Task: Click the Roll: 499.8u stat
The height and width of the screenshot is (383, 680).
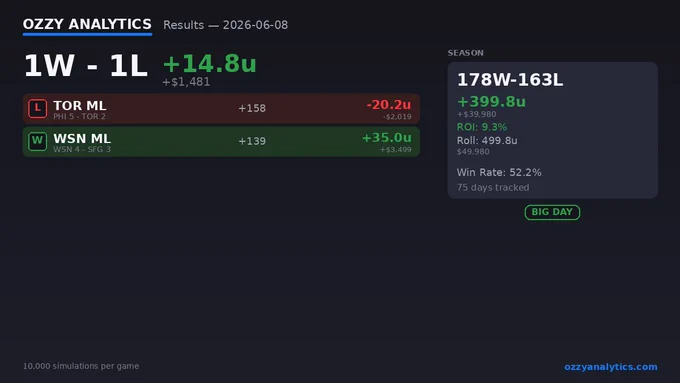Action: pos(487,141)
